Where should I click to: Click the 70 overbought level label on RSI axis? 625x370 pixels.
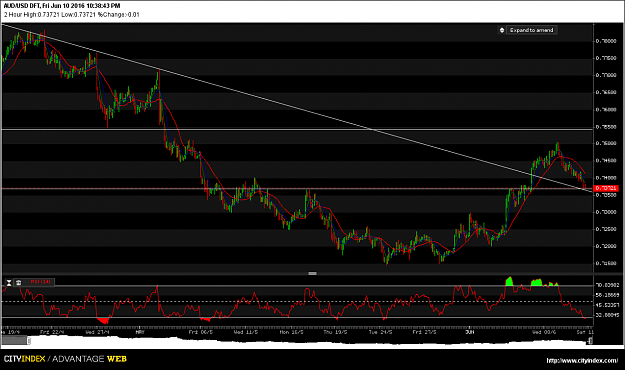point(607,285)
